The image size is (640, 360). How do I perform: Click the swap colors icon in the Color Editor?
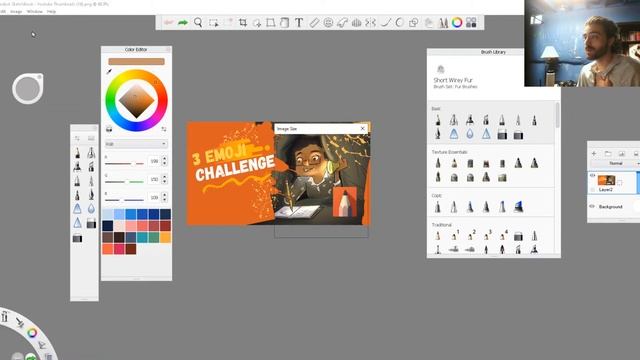(x=164, y=129)
